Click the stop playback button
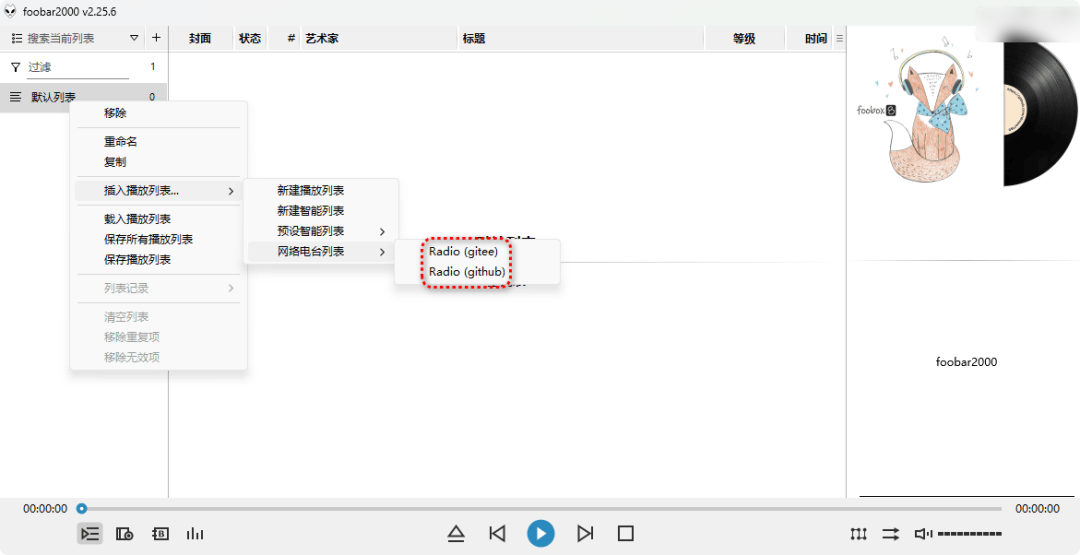1080x555 pixels. point(625,534)
